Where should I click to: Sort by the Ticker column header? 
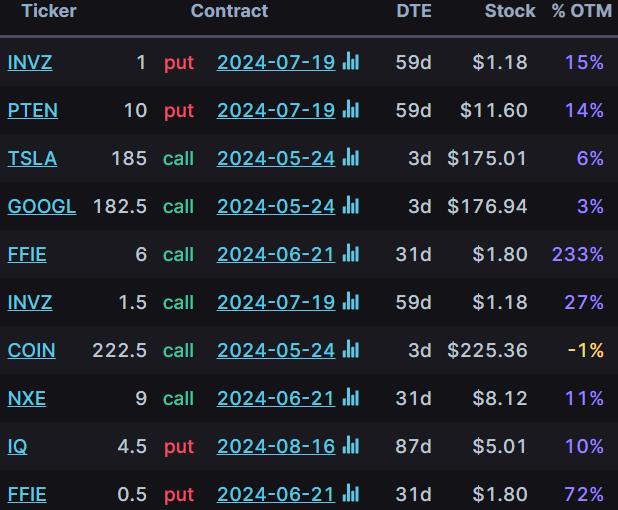(x=49, y=11)
